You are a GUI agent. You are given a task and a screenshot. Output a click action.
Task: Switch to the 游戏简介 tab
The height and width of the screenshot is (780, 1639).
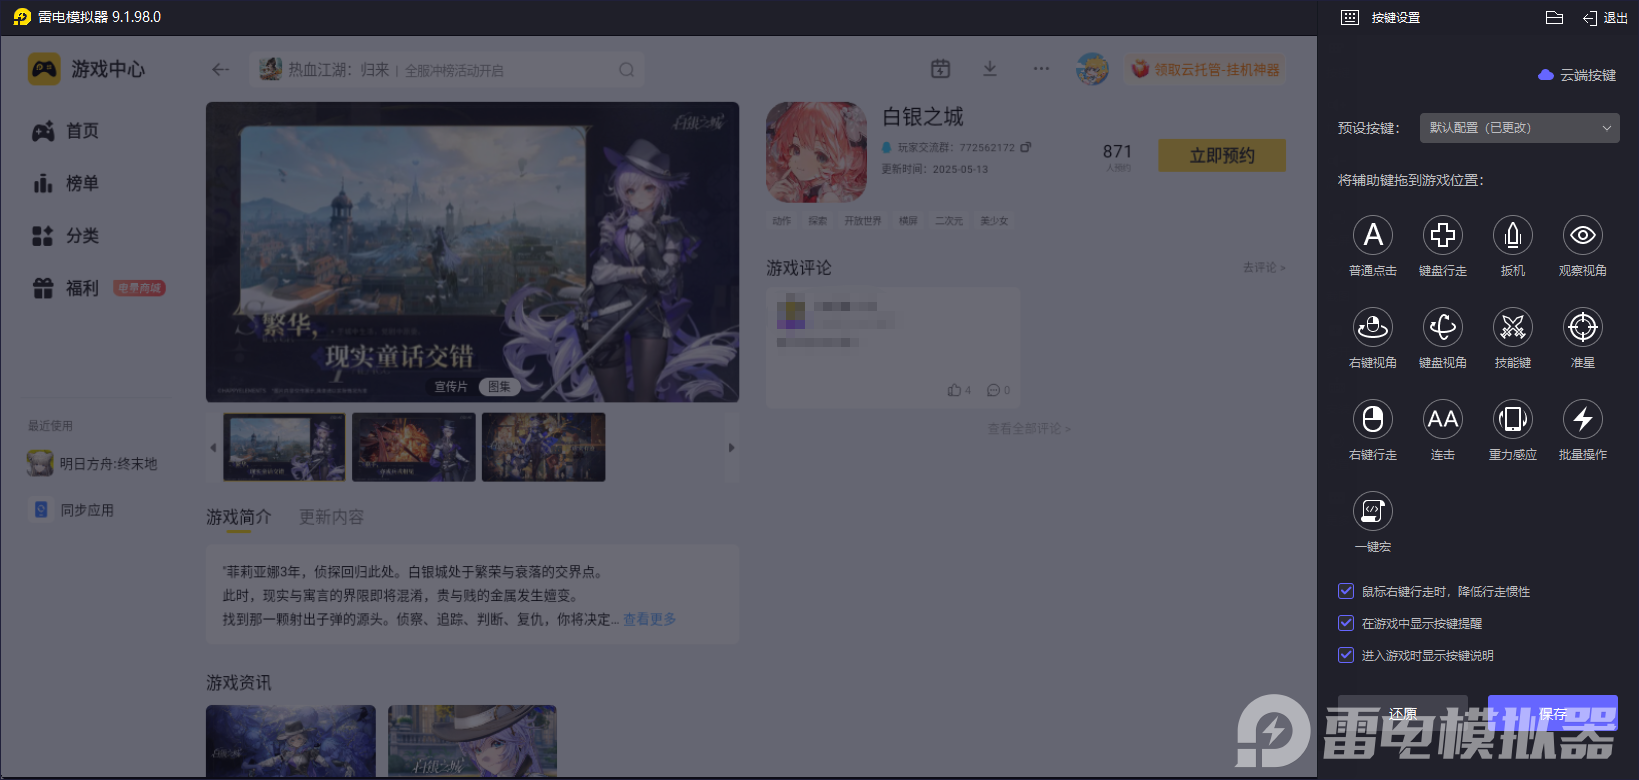pyautogui.click(x=238, y=517)
